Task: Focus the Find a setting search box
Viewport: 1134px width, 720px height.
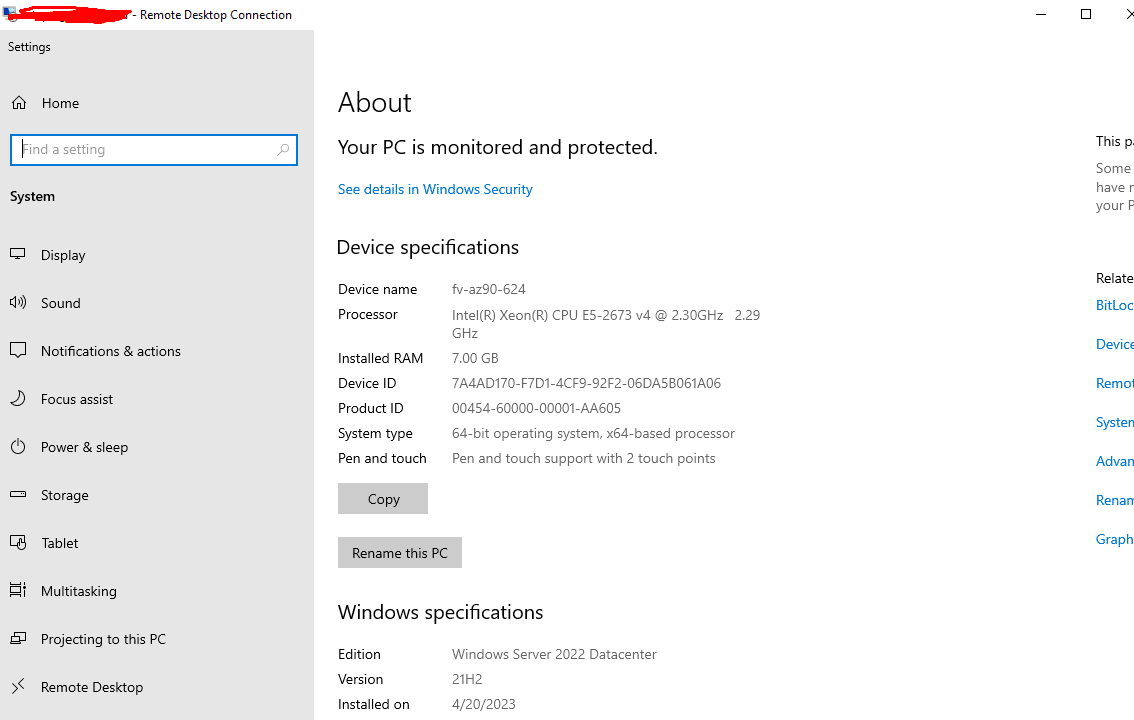Action: point(148,150)
